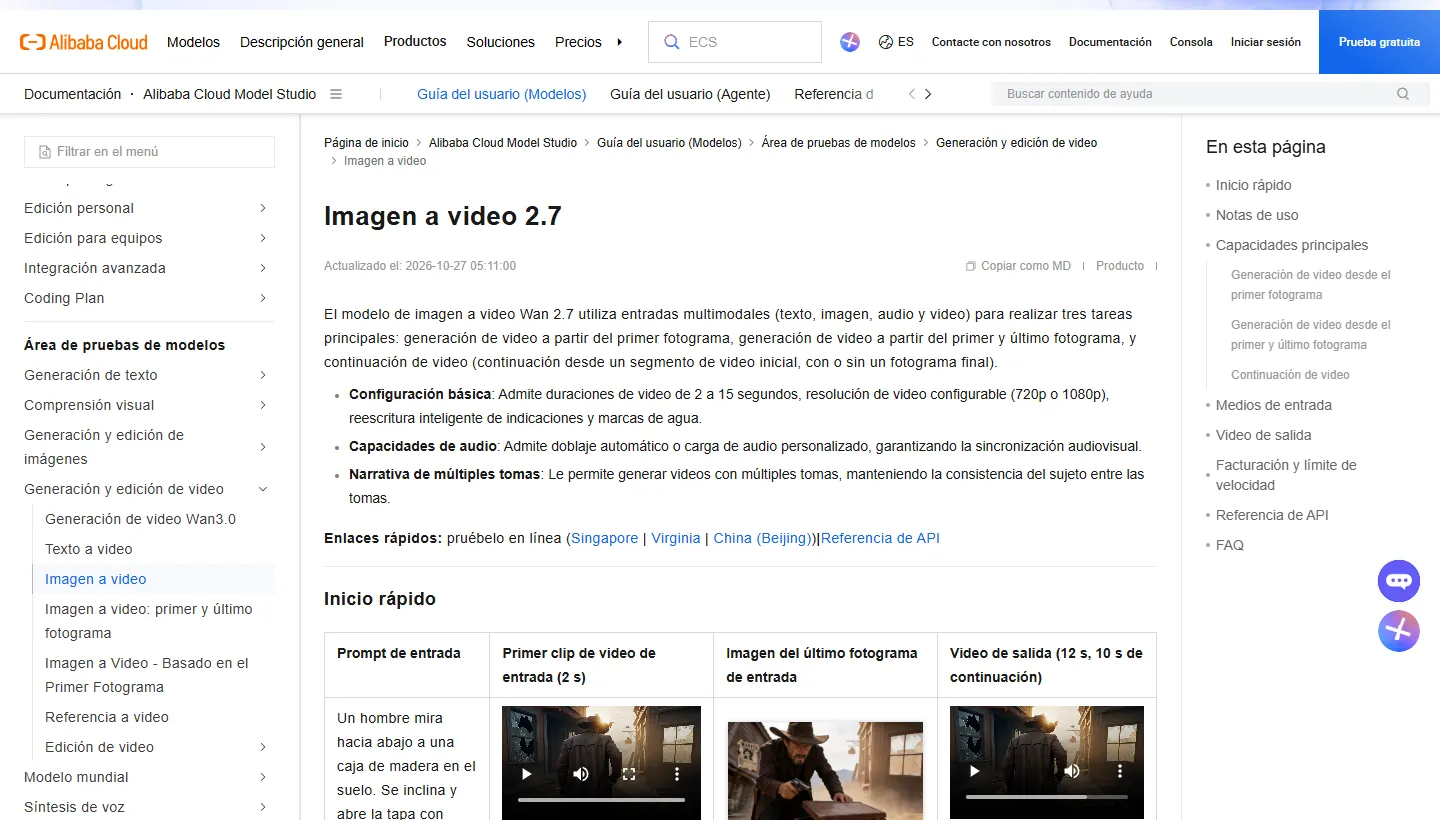
Task: Select the Guía del usuario (Modelos) tab
Action: (501, 94)
